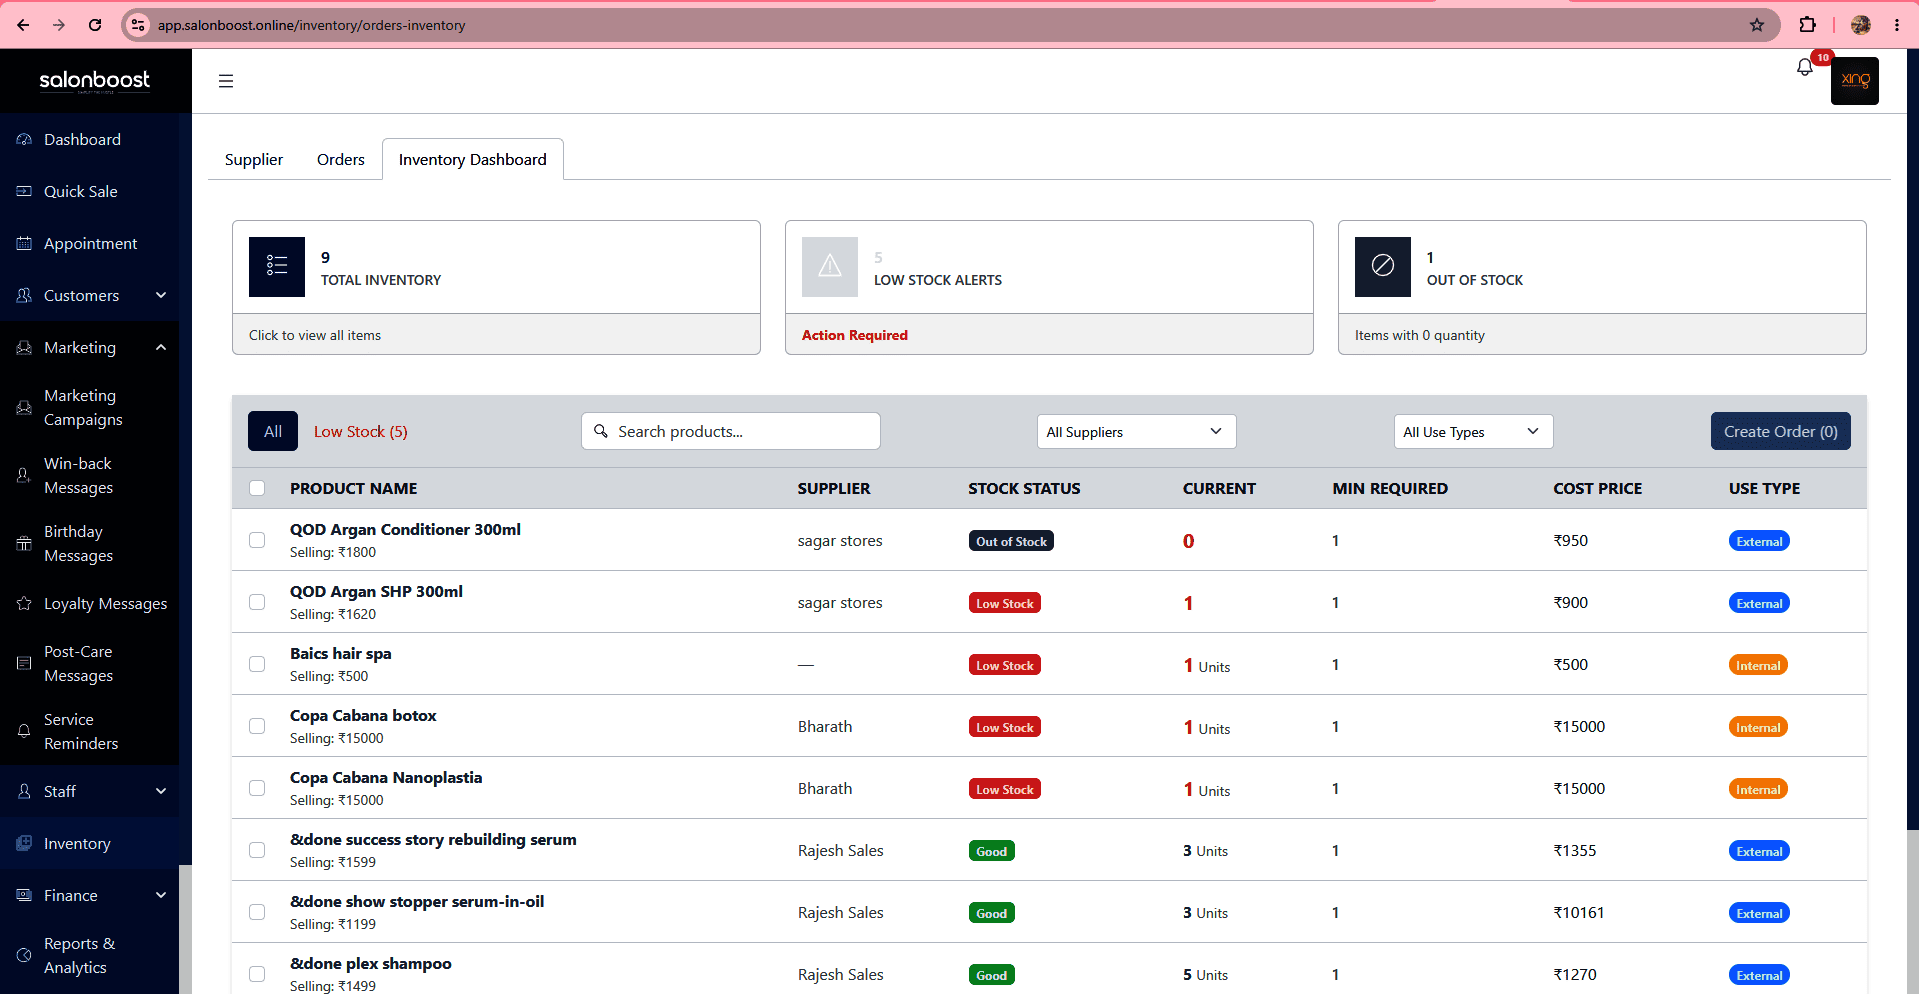Switch to the Orders tab
The height and width of the screenshot is (994, 1919).
pyautogui.click(x=341, y=160)
